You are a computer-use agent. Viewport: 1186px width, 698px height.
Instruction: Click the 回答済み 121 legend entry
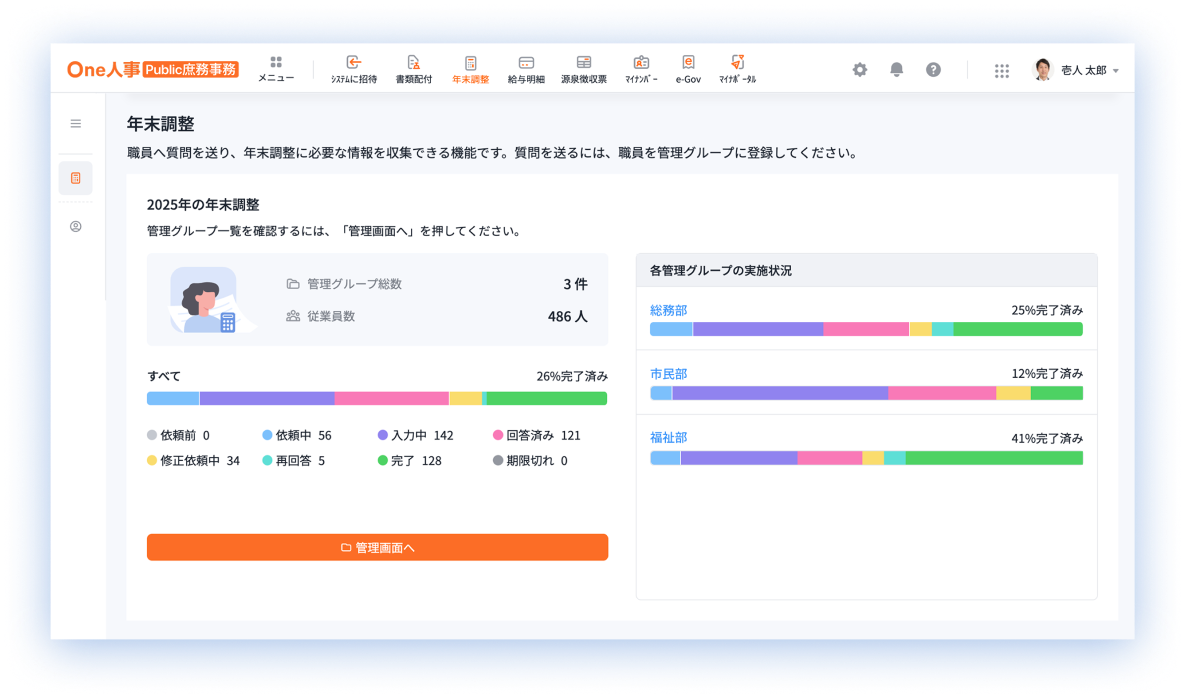(537, 436)
